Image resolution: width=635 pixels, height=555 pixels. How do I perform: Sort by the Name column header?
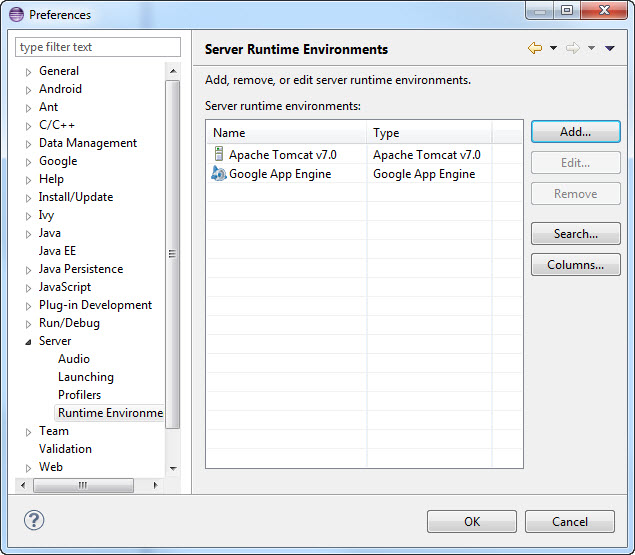286,133
